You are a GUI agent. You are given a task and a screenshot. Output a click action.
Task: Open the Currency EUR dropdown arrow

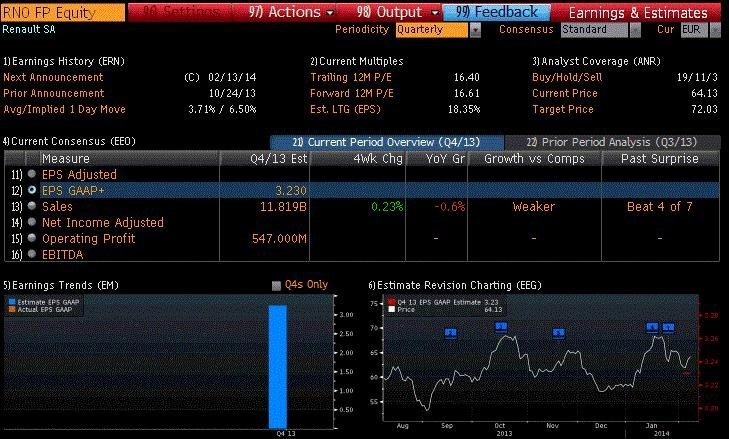715,30
